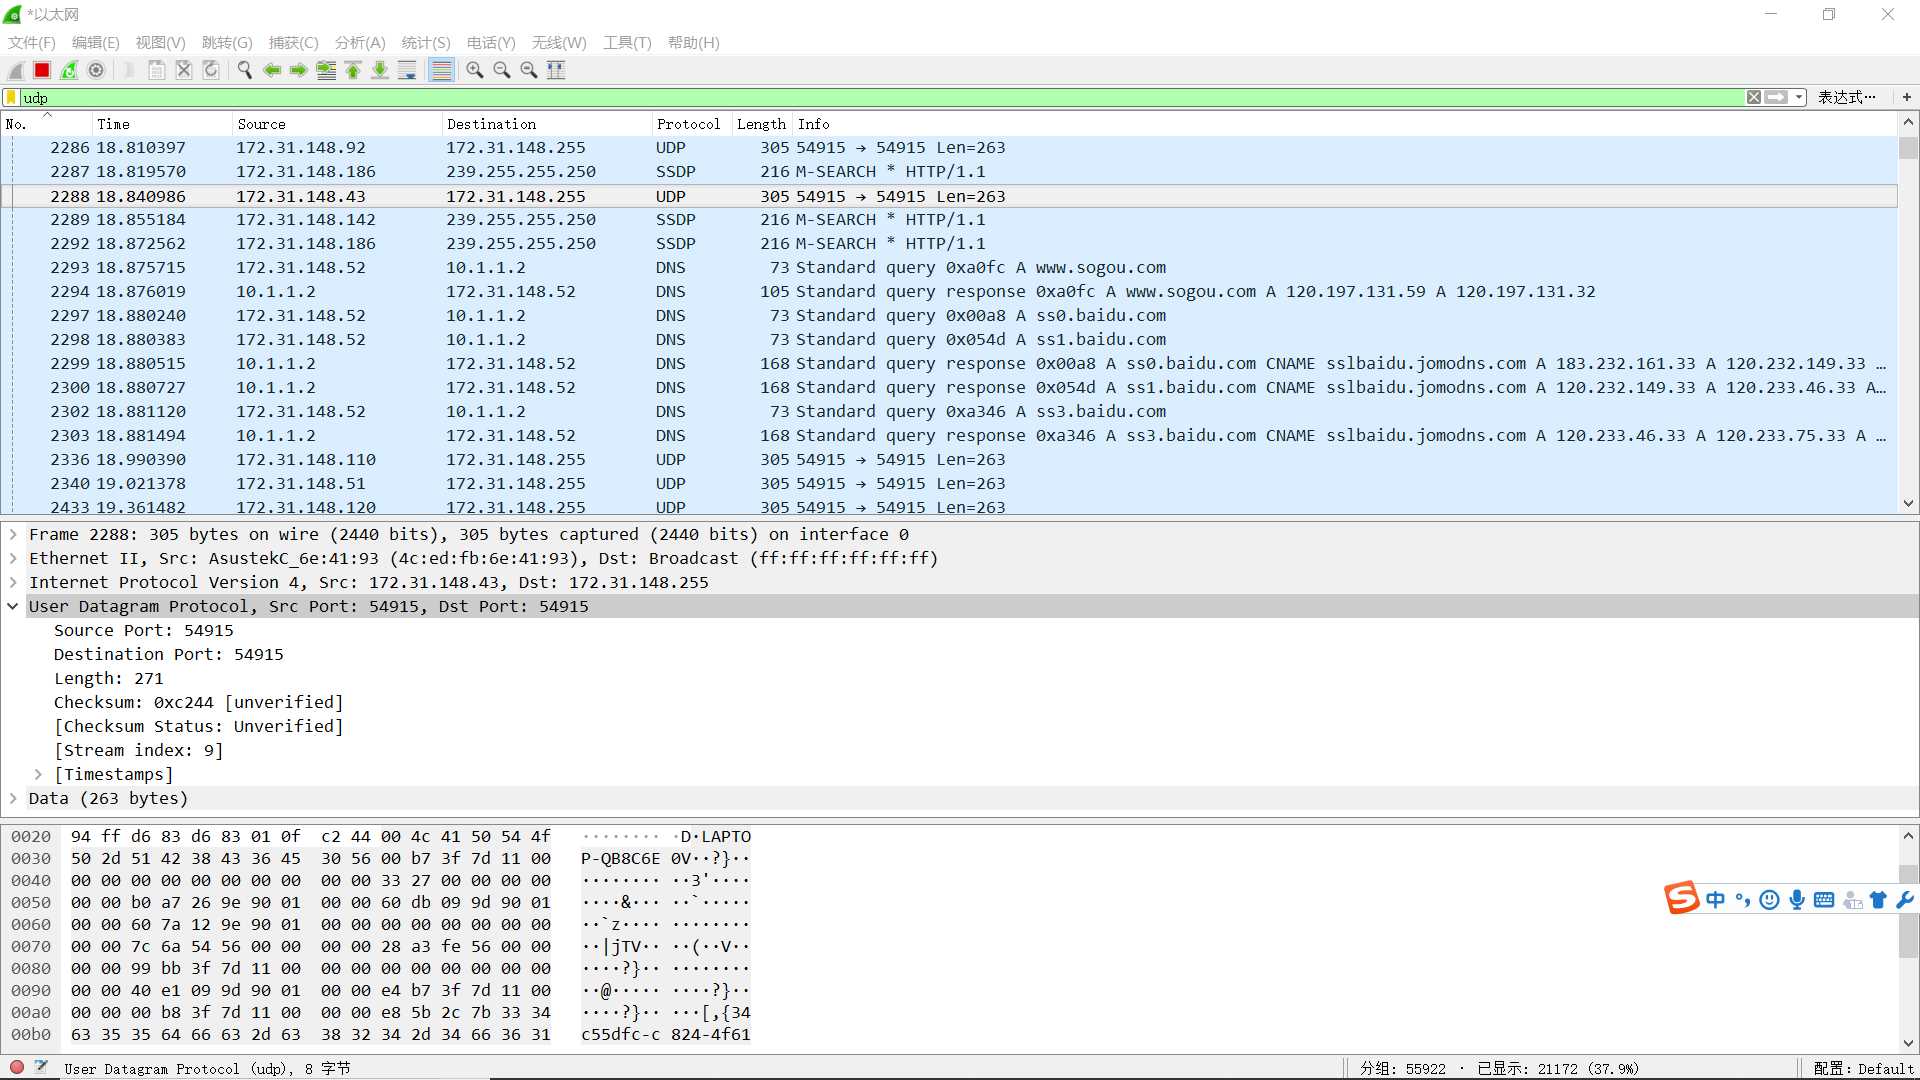
Task: Reset text zoom to normal size
Action: 529,70
